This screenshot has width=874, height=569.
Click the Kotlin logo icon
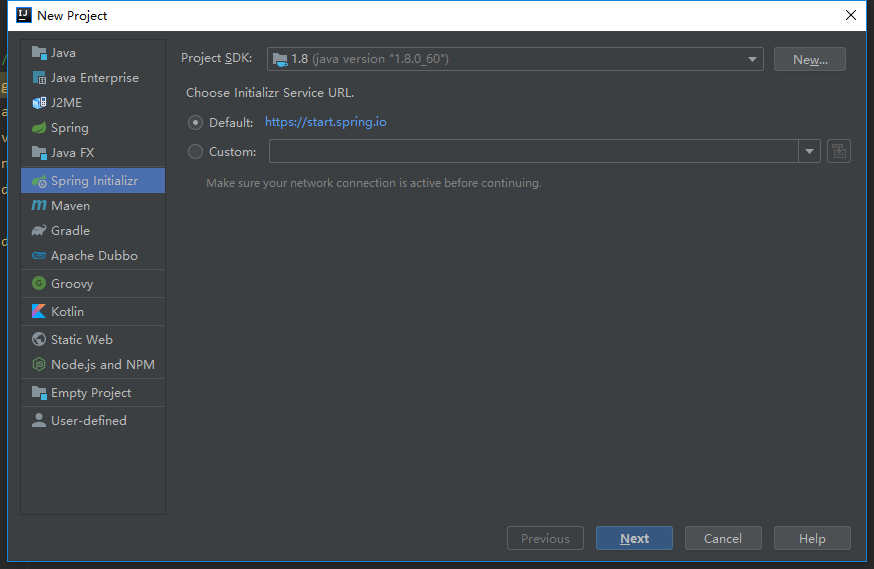pos(39,312)
